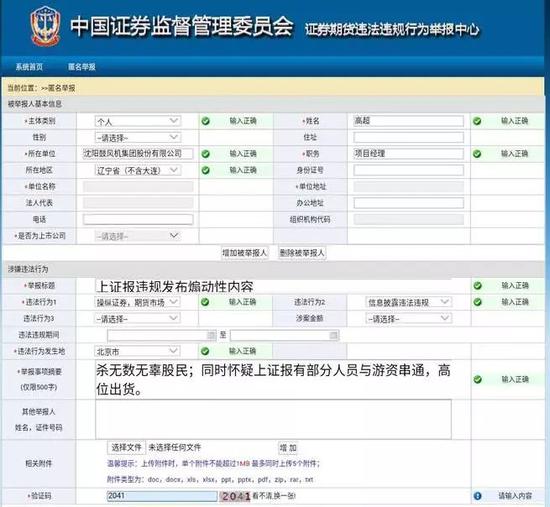550x507 pixels.
Task: Click the start date field of 违法违规期间
Action: 162,335
